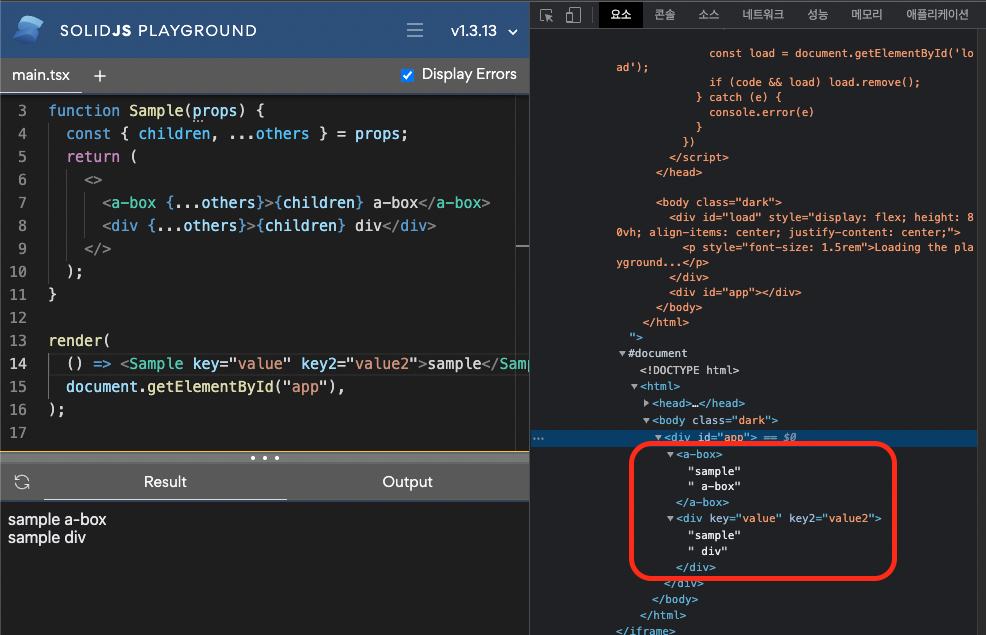986x635 pixels.
Task: Click the Result tab label
Action: coord(164,481)
